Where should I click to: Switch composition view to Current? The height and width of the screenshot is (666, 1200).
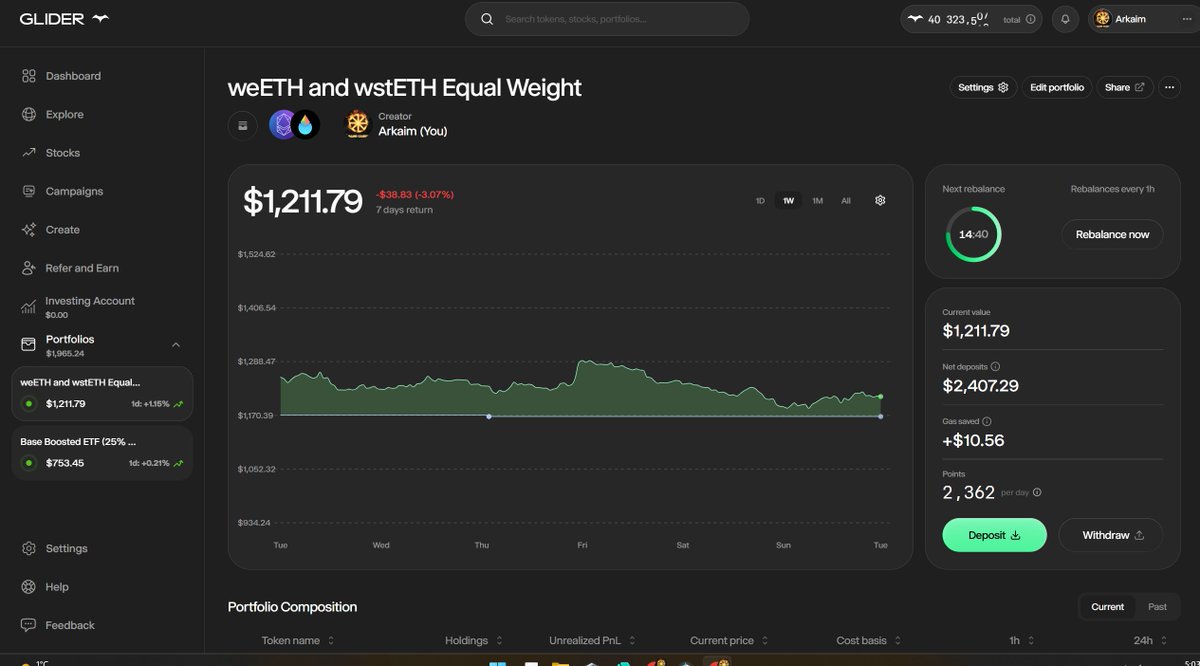coord(1107,607)
